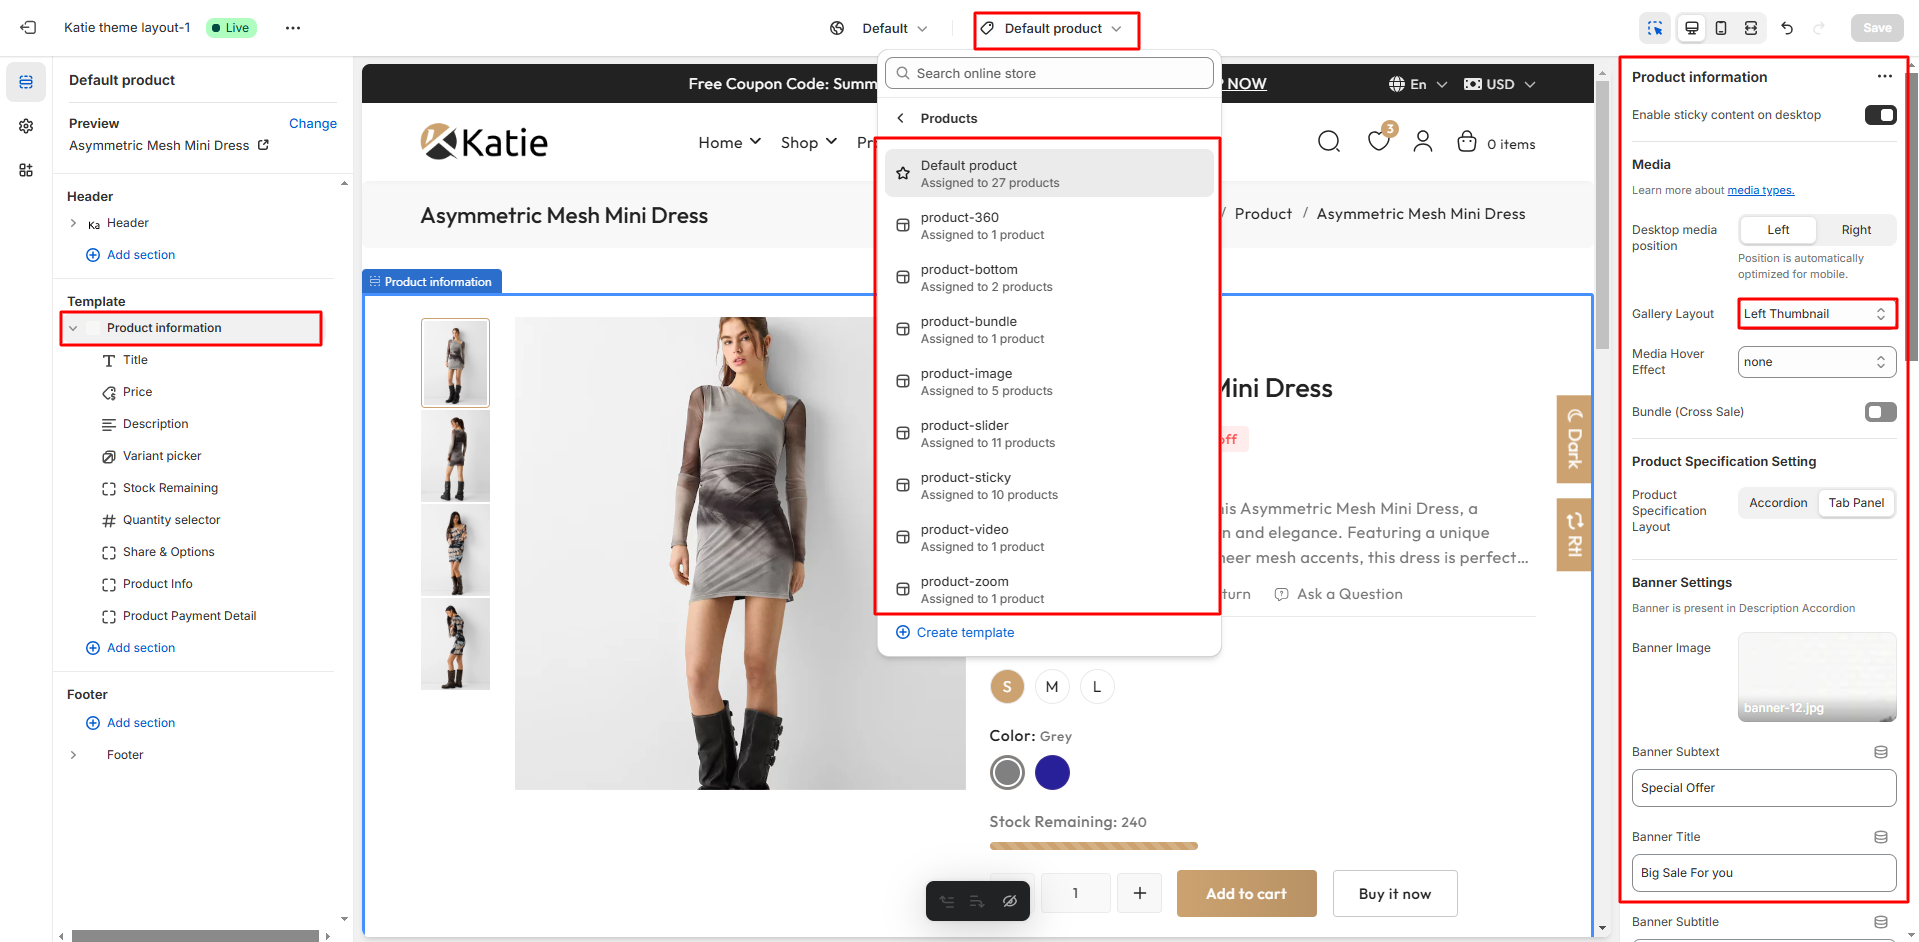Open the Default product template dropdown
1919x942 pixels.
tap(1056, 28)
